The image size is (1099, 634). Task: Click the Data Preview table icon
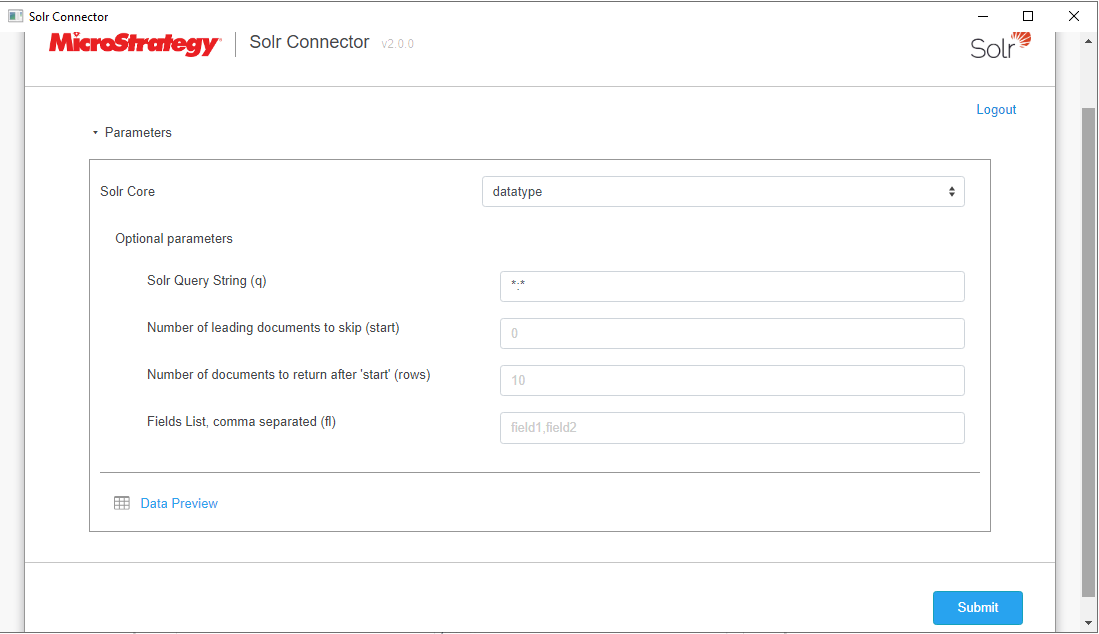point(122,503)
